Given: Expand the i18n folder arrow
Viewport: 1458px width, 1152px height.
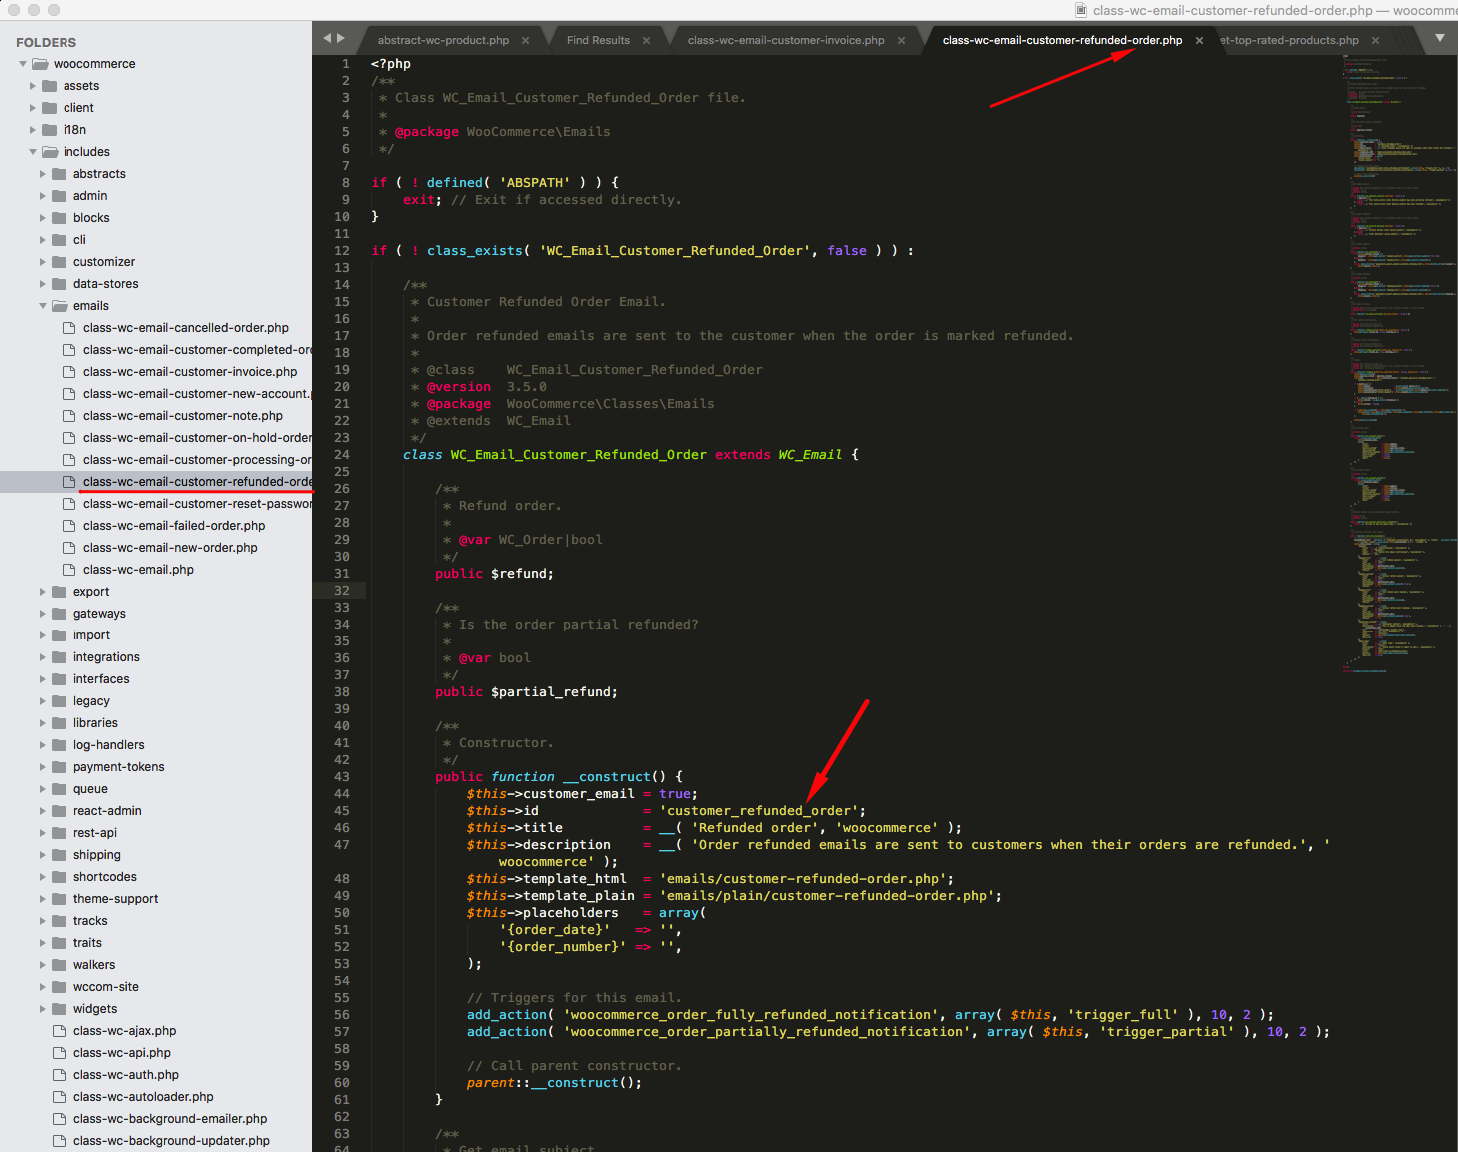Looking at the screenshot, I should (33, 130).
